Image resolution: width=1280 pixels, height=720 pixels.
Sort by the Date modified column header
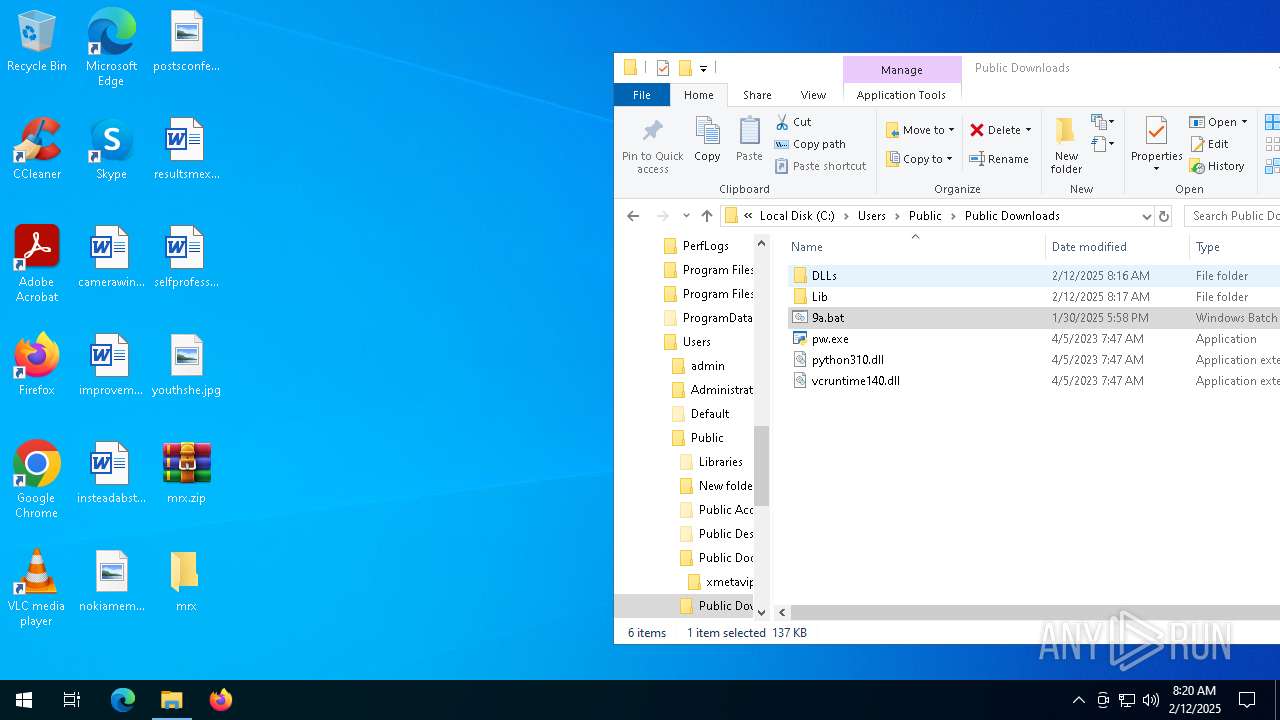pyautogui.click(x=1118, y=247)
